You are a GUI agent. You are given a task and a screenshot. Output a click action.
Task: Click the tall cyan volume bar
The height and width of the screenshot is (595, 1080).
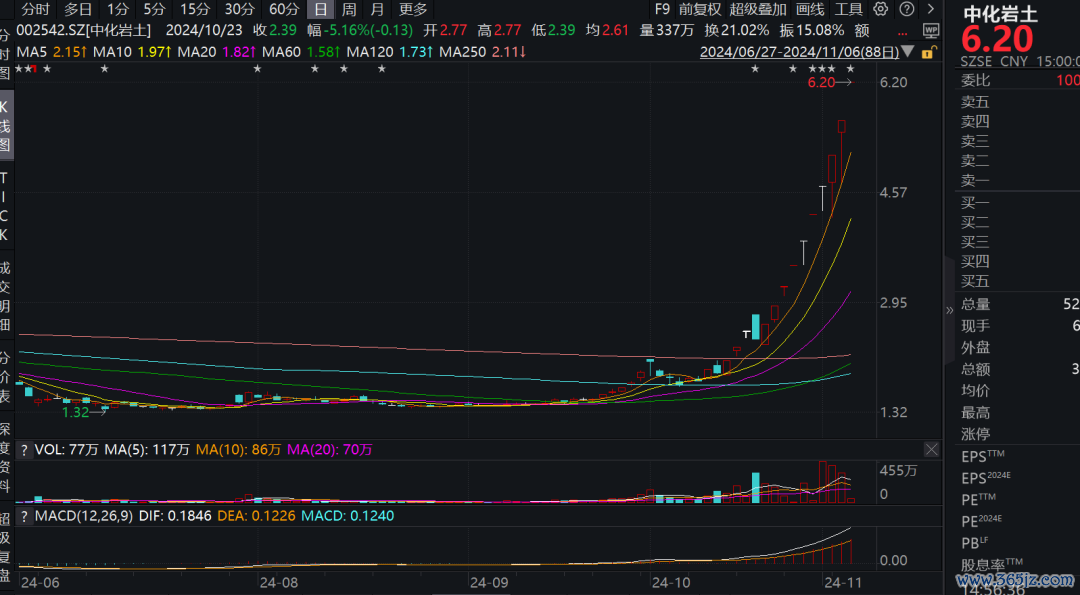pos(756,486)
